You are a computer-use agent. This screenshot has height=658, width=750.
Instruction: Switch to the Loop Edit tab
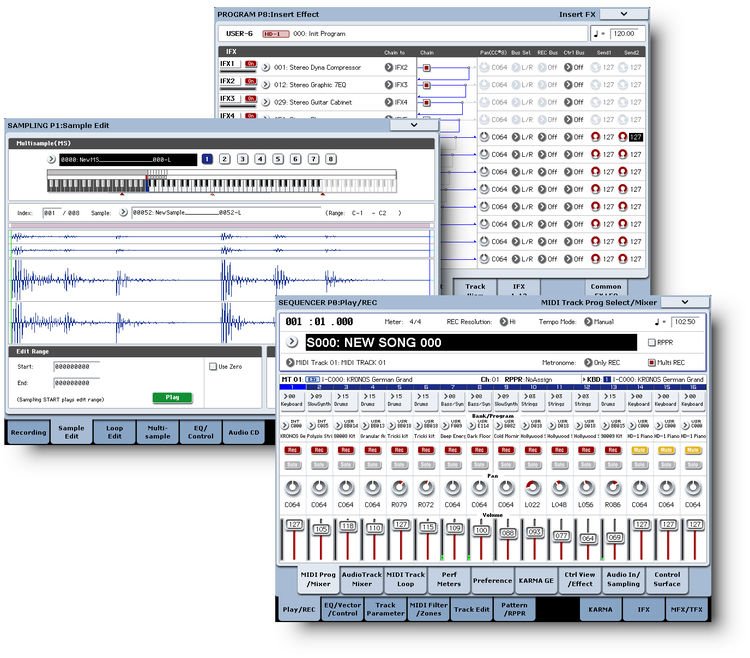pos(115,431)
